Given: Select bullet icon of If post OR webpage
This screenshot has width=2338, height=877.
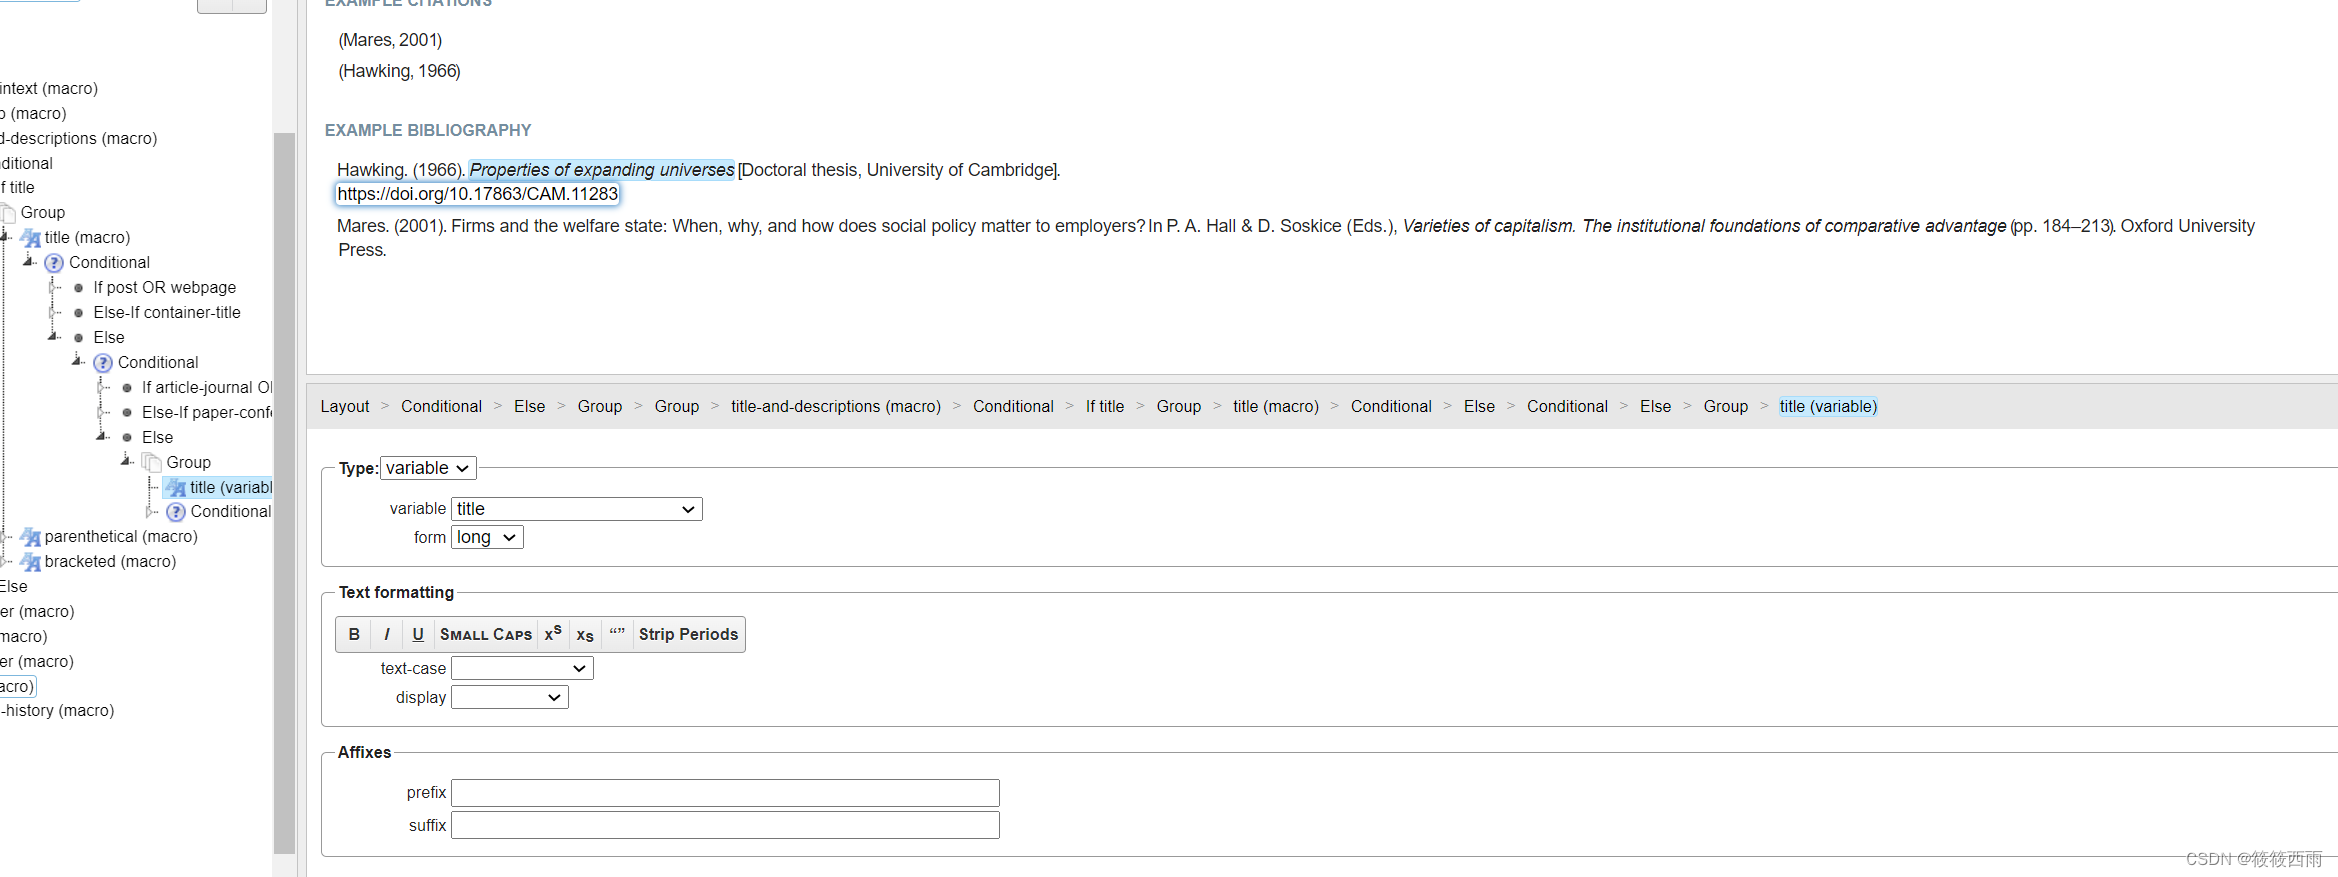Looking at the screenshot, I should click(x=79, y=288).
